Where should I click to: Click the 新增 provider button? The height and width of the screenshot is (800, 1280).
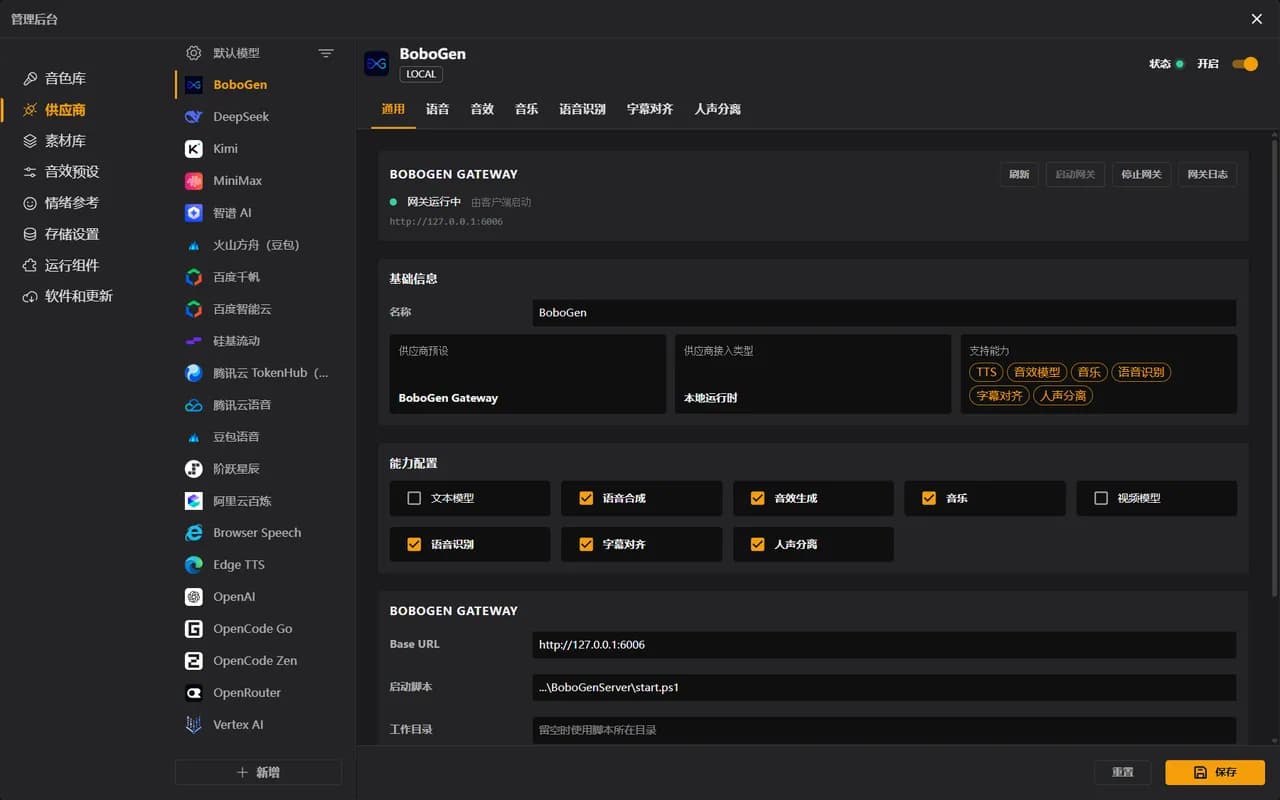pos(258,772)
